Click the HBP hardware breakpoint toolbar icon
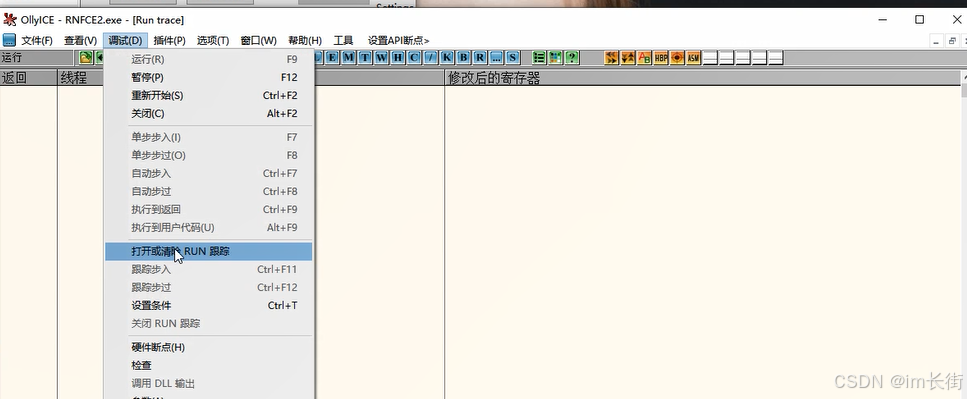This screenshot has height=399, width=967. coord(661,58)
